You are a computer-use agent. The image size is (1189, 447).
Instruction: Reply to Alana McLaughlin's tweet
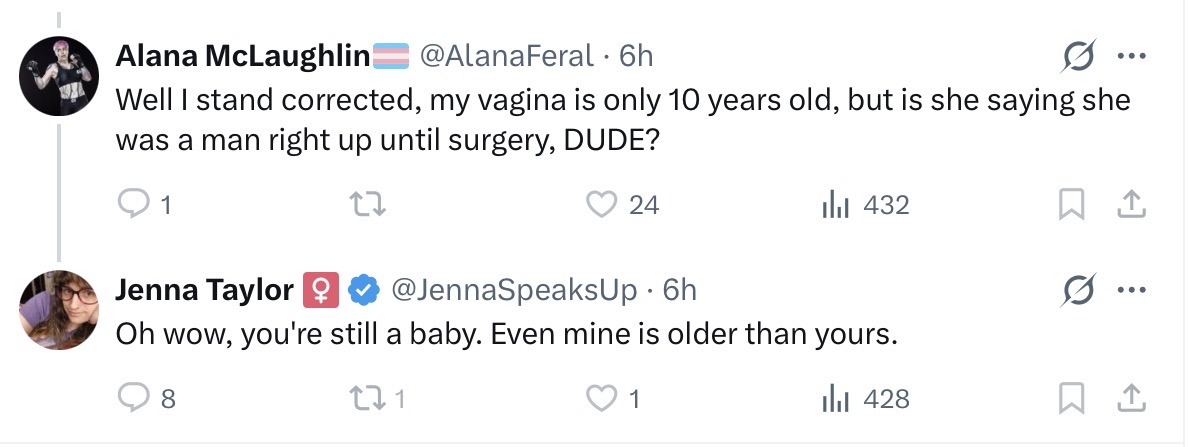pyautogui.click(x=133, y=205)
